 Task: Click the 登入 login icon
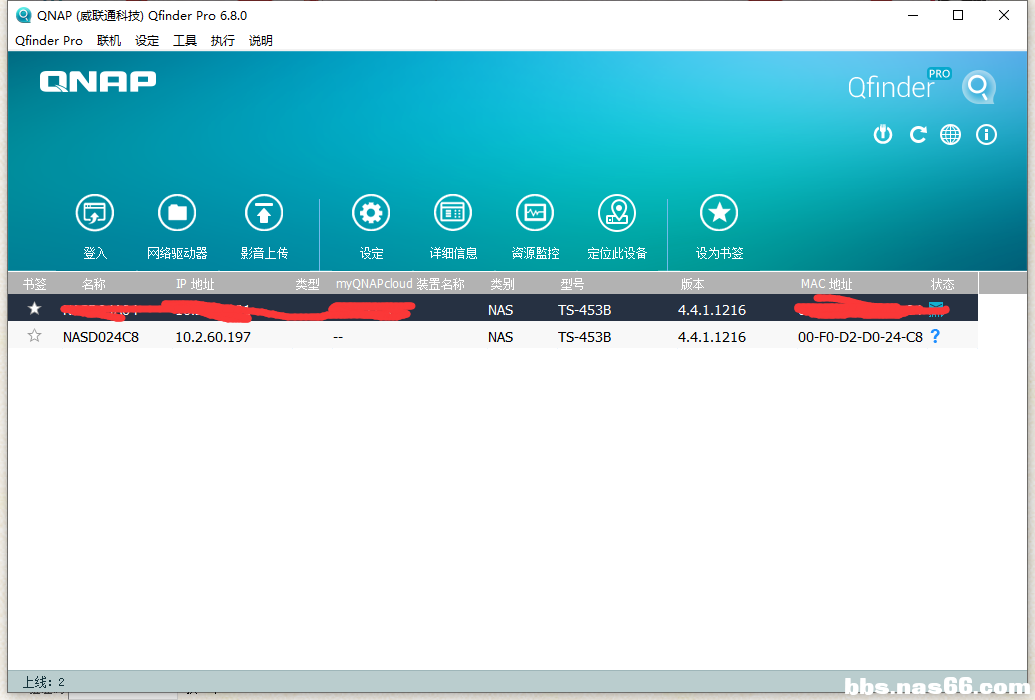(x=95, y=213)
